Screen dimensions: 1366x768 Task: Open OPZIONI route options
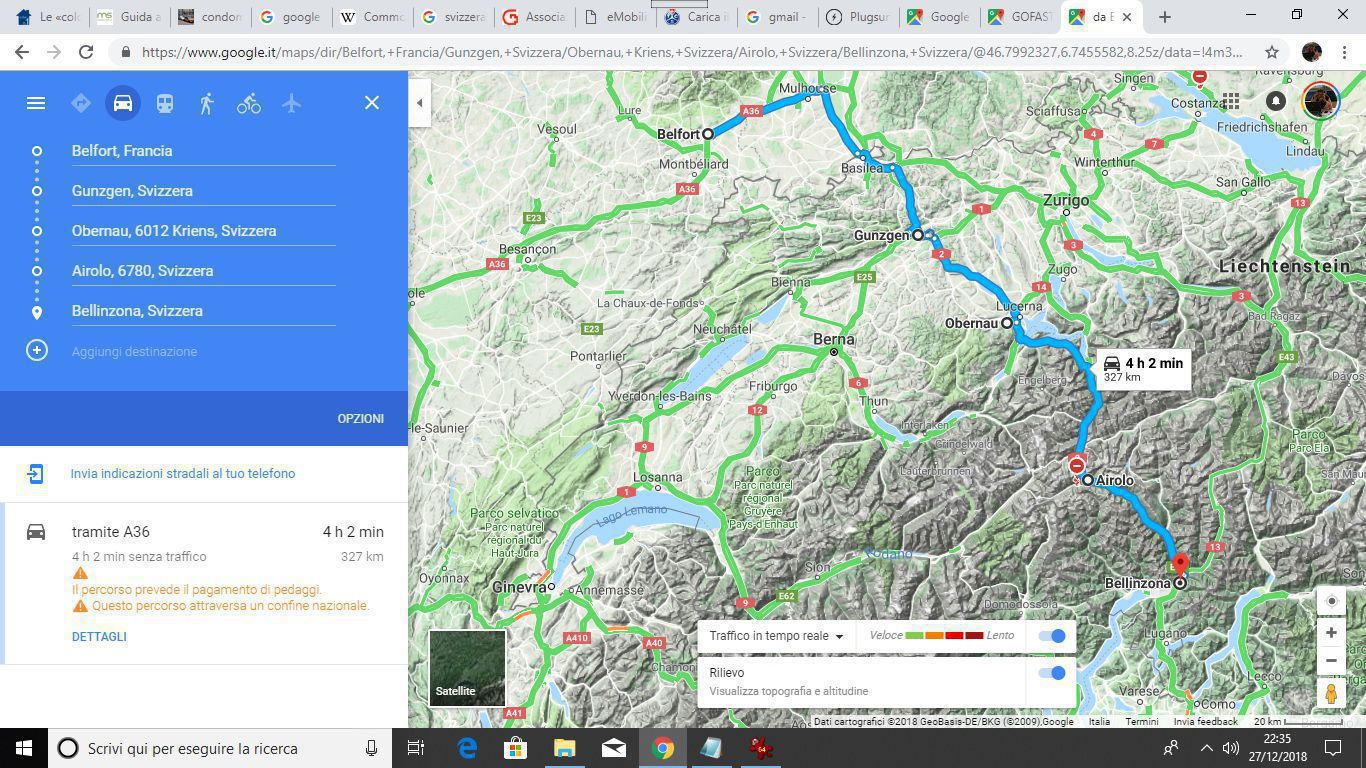click(x=360, y=419)
